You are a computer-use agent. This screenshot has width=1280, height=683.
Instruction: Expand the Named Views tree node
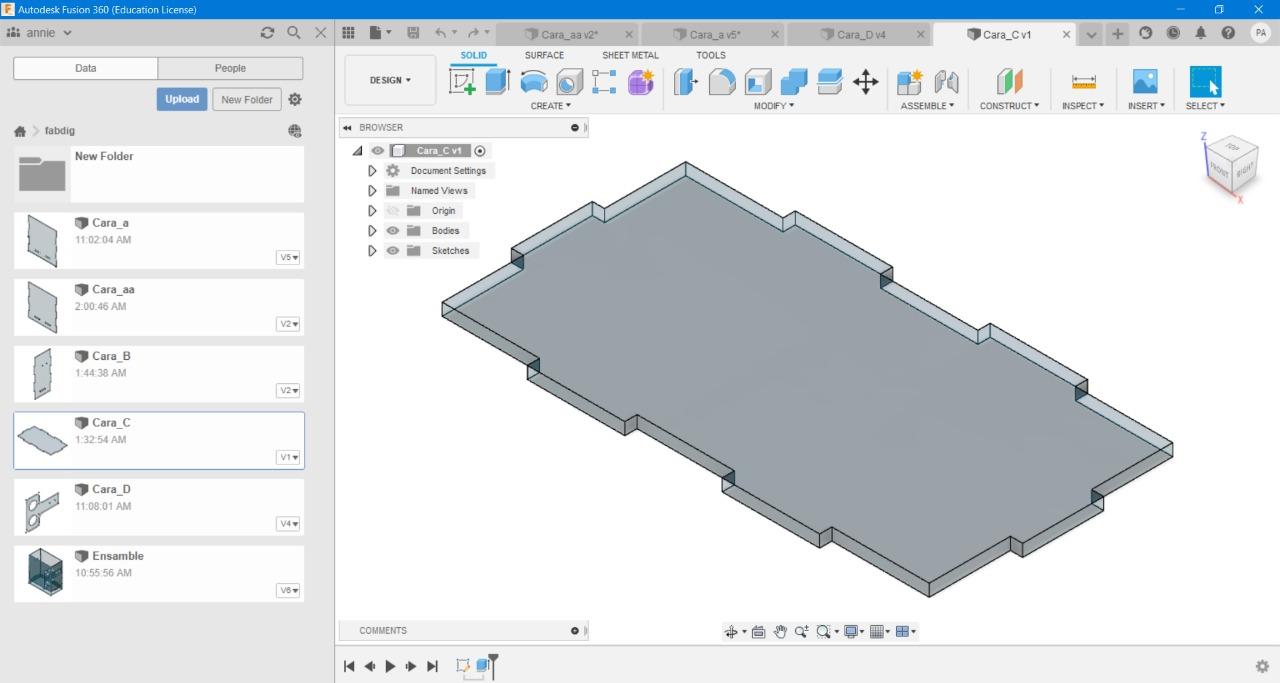click(372, 190)
